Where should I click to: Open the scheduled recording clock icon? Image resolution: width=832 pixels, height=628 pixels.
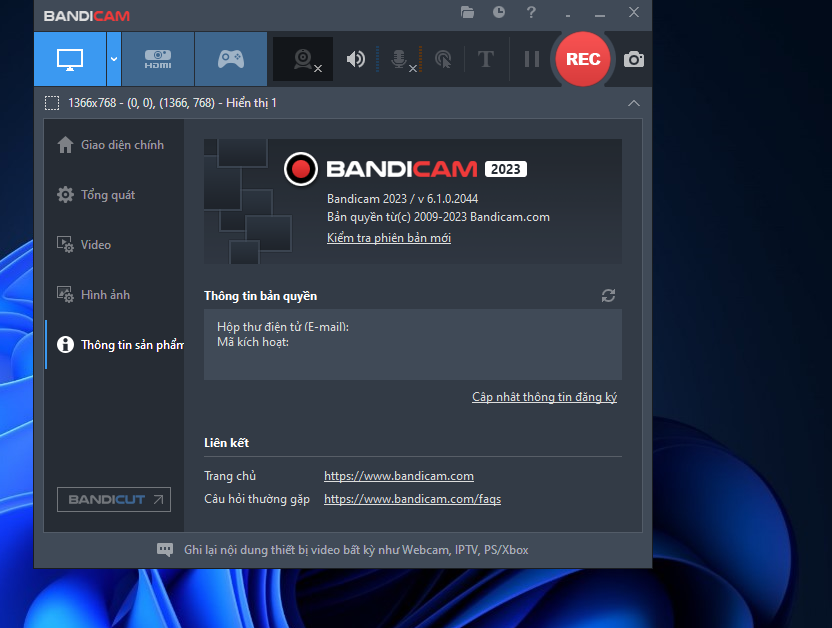[x=499, y=12]
